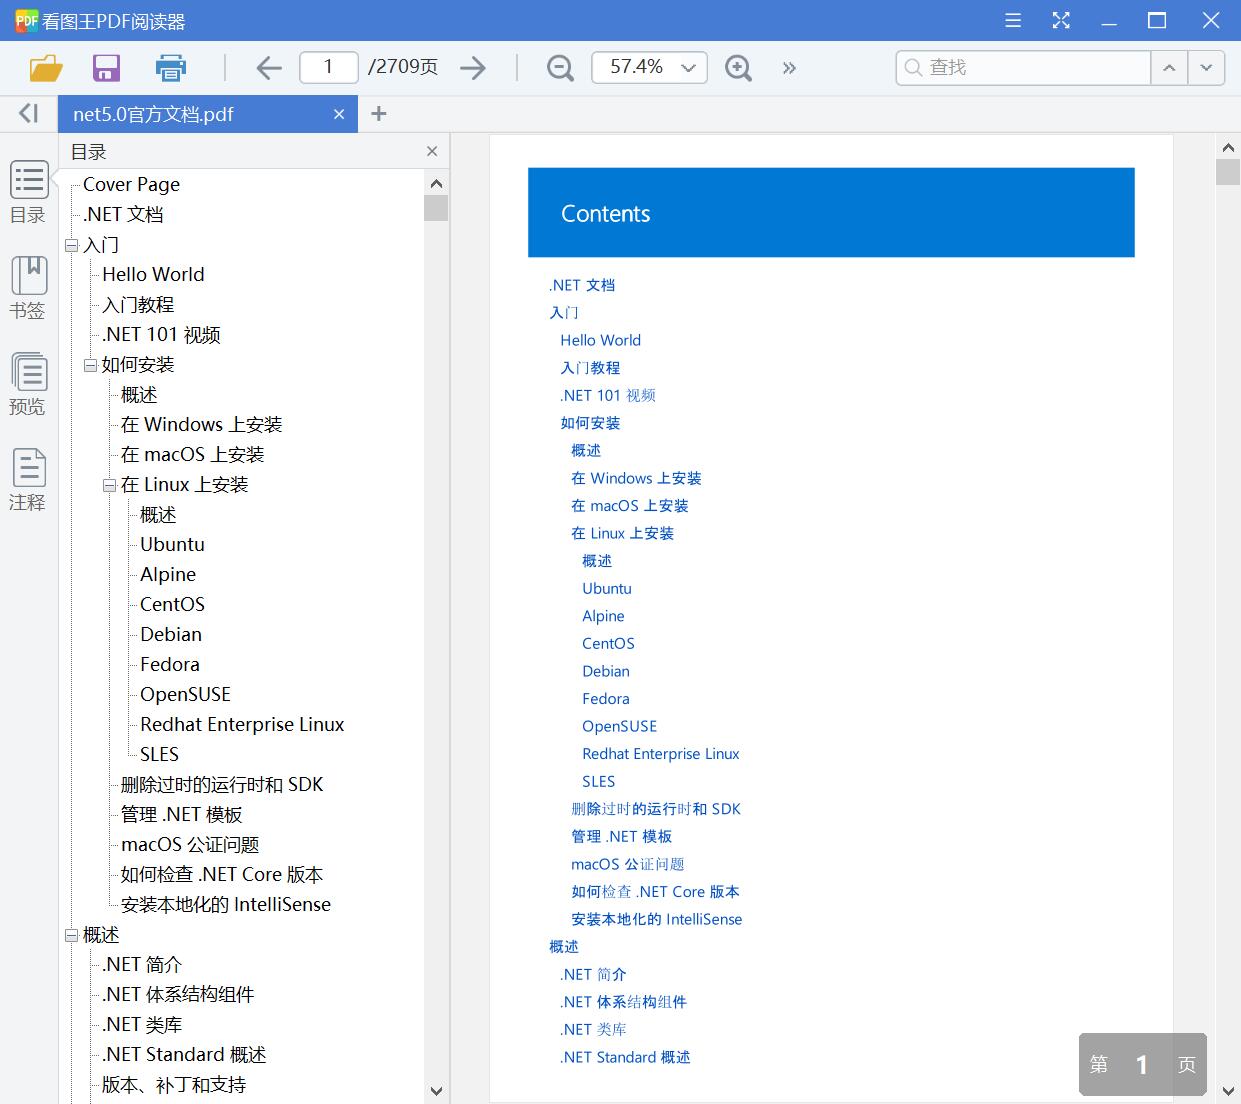
Task: Click the page number input field
Action: pyautogui.click(x=328, y=67)
